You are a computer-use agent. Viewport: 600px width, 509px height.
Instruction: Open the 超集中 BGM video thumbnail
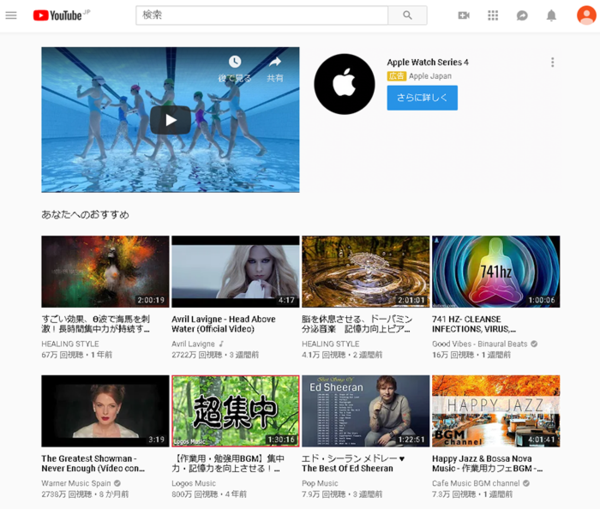235,411
